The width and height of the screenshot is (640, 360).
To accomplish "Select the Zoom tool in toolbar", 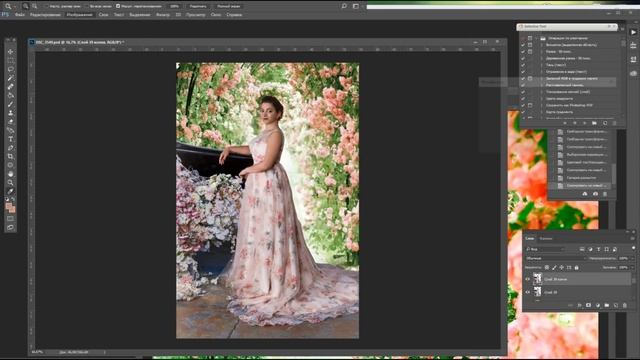I will (10, 182).
